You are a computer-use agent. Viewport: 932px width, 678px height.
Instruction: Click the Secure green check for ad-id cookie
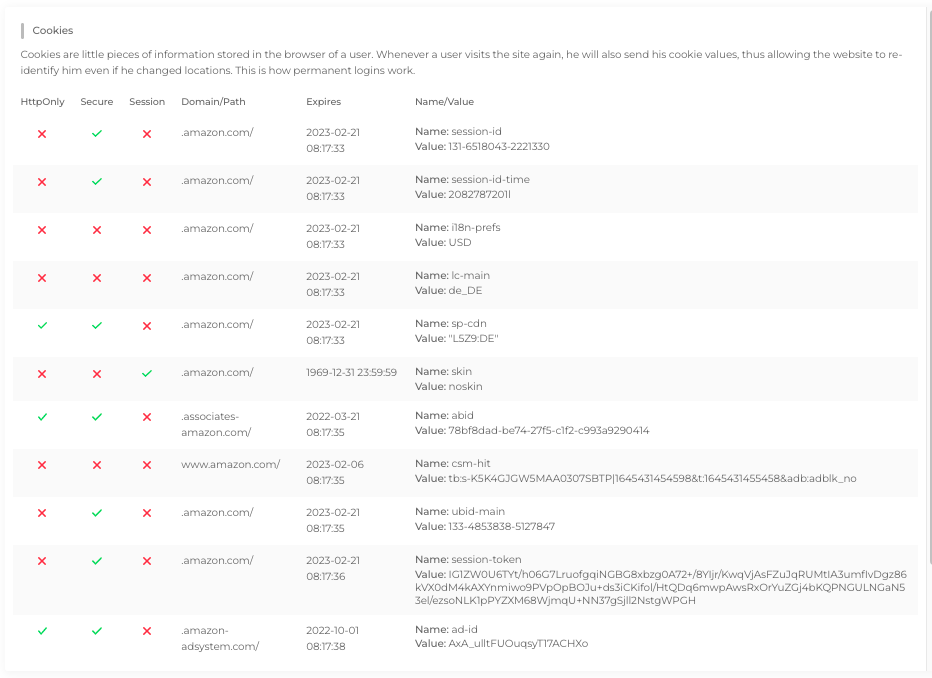click(97, 631)
